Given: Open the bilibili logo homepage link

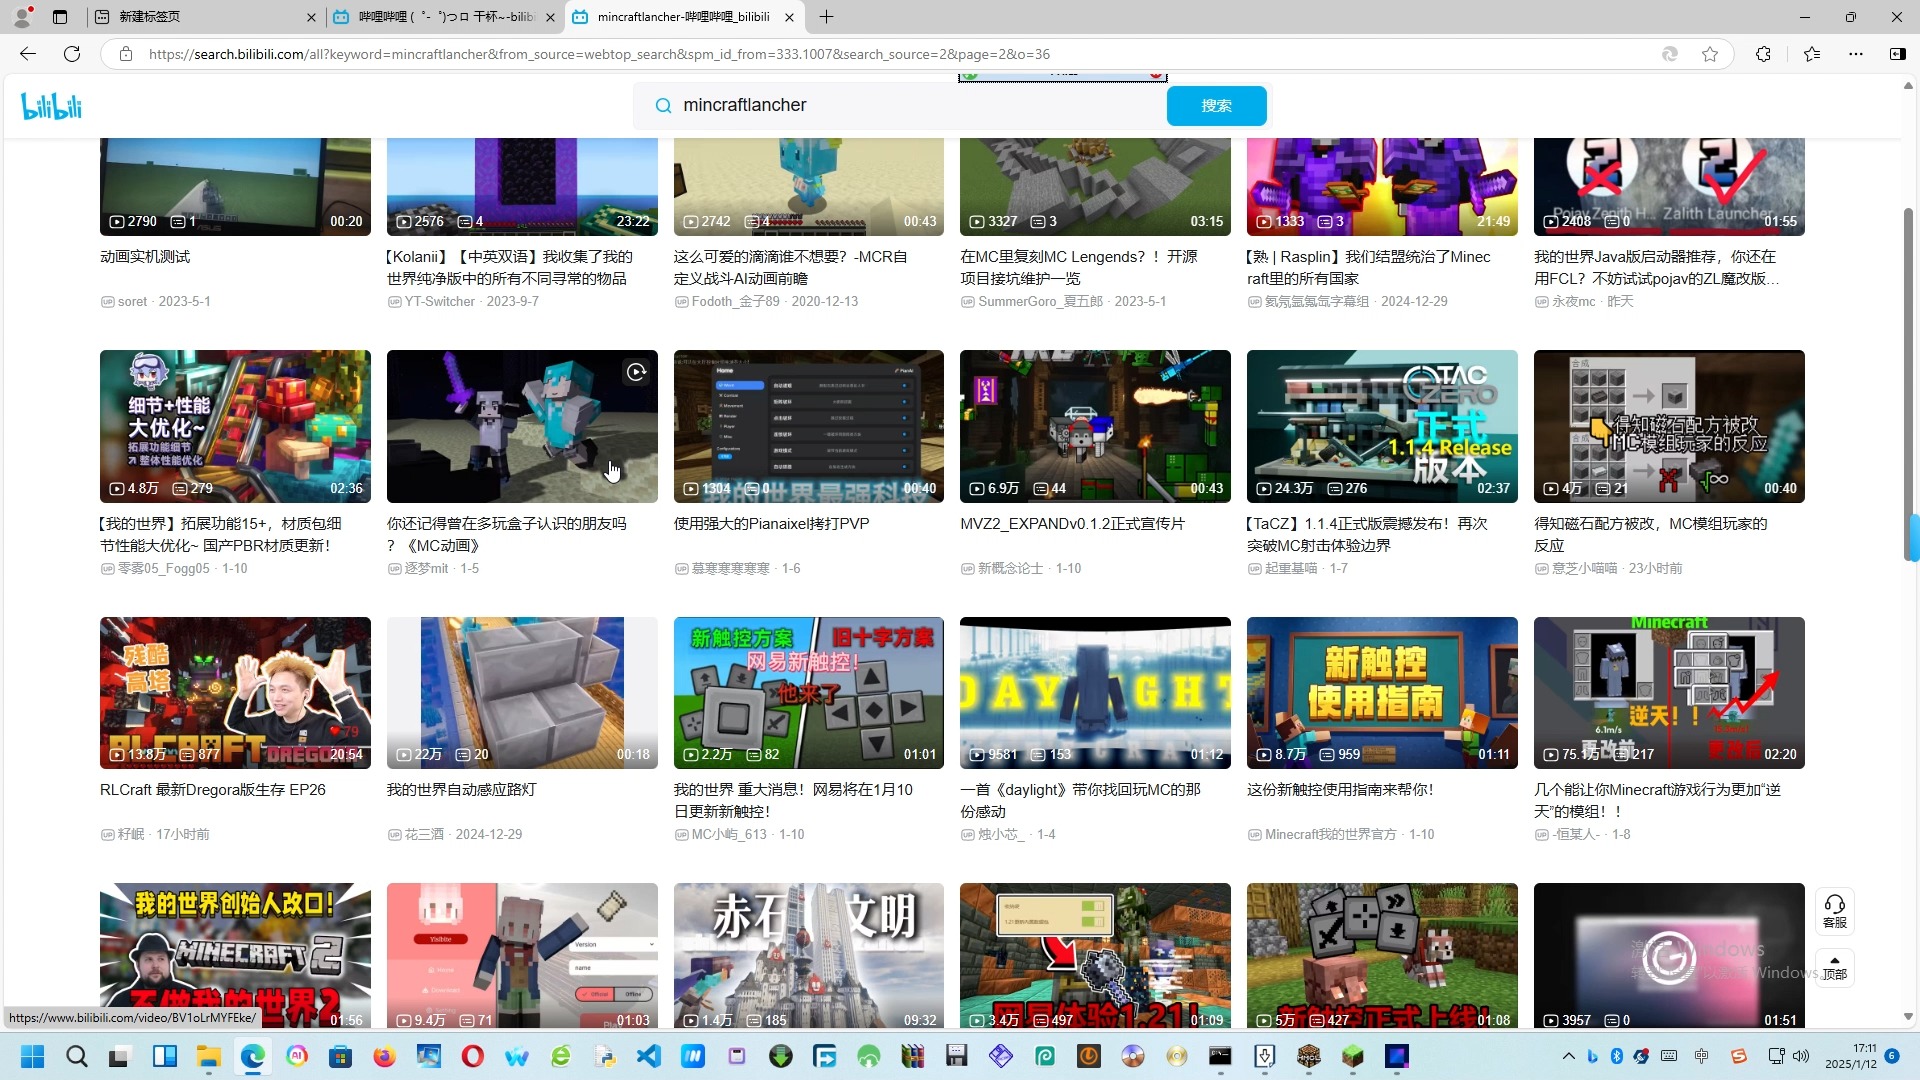Looking at the screenshot, I should (x=51, y=106).
